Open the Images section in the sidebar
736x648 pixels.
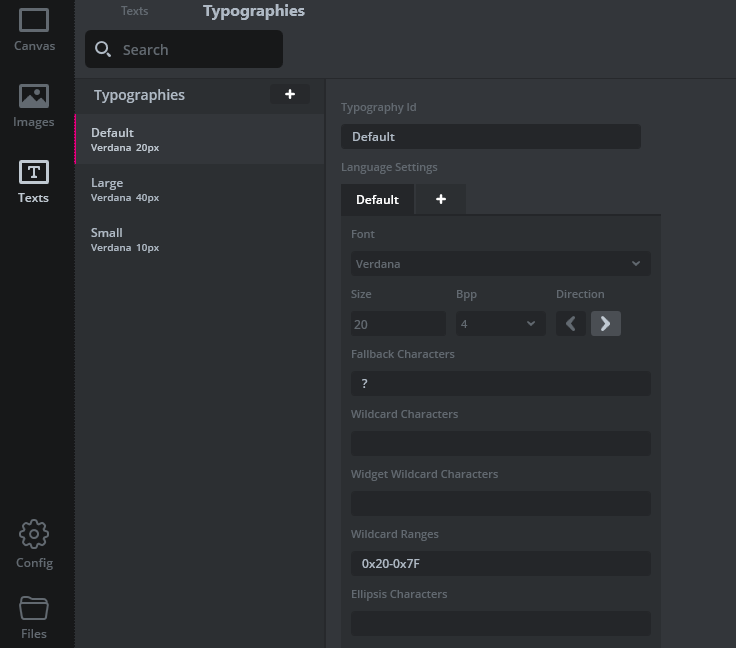[34, 107]
